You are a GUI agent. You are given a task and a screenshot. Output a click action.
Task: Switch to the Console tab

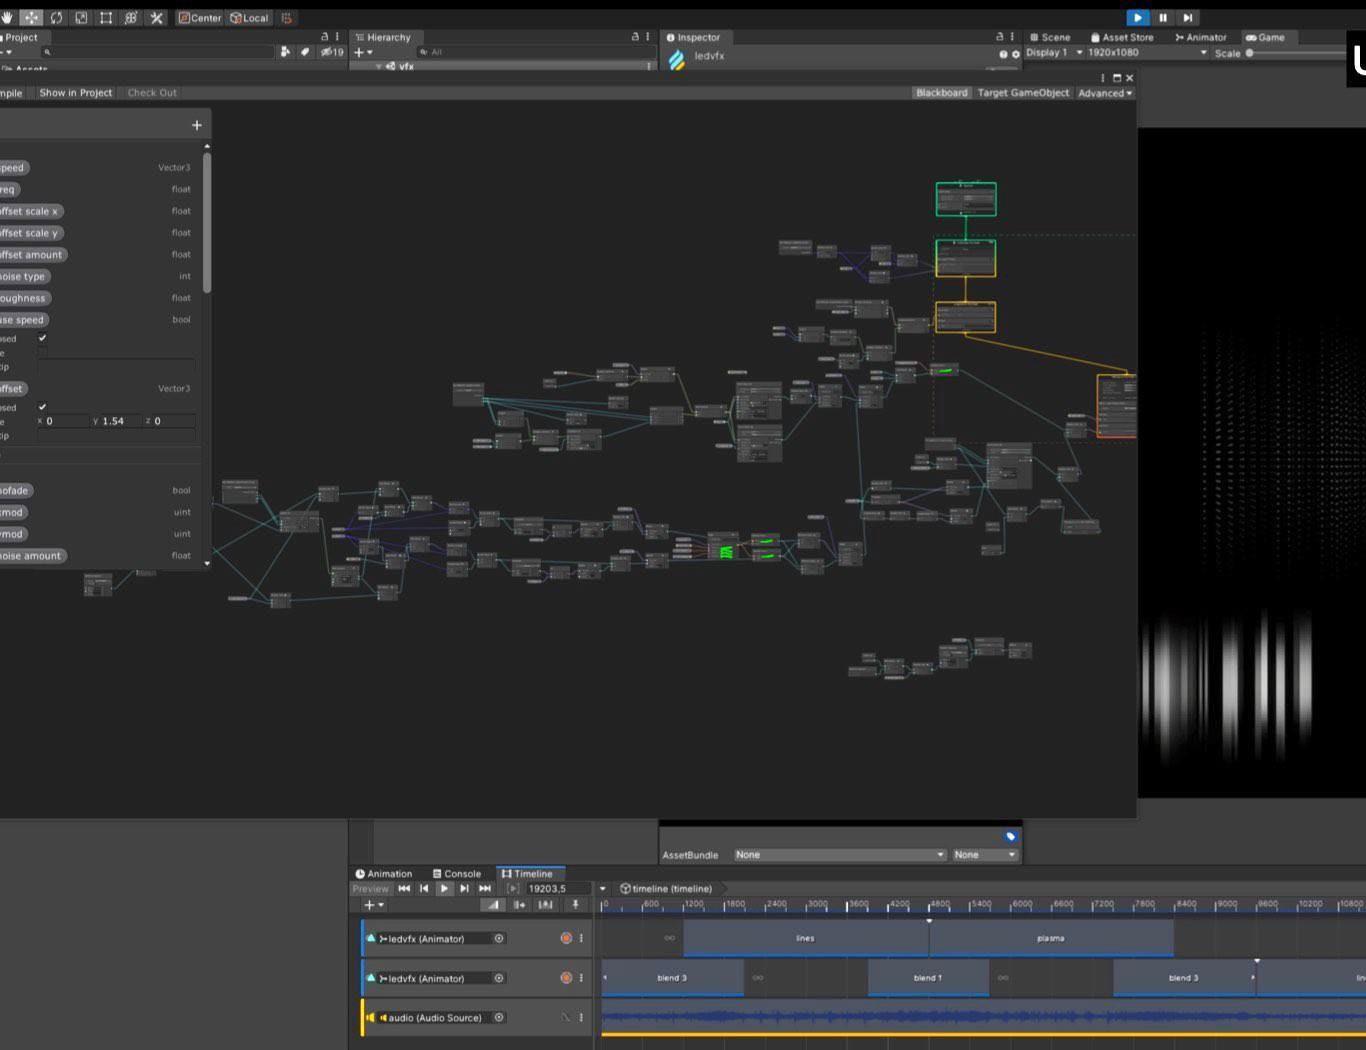point(456,873)
